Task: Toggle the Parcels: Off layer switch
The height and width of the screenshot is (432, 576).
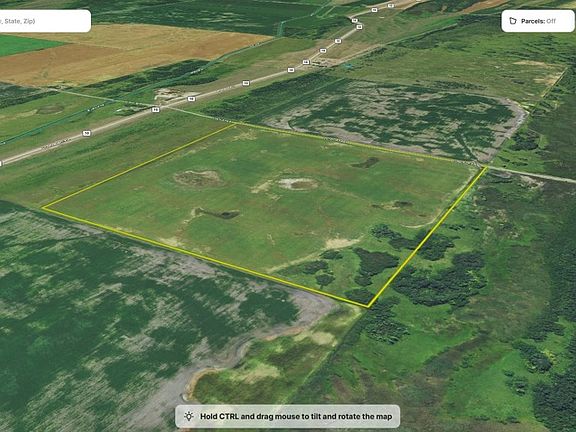Action: pyautogui.click(x=537, y=21)
